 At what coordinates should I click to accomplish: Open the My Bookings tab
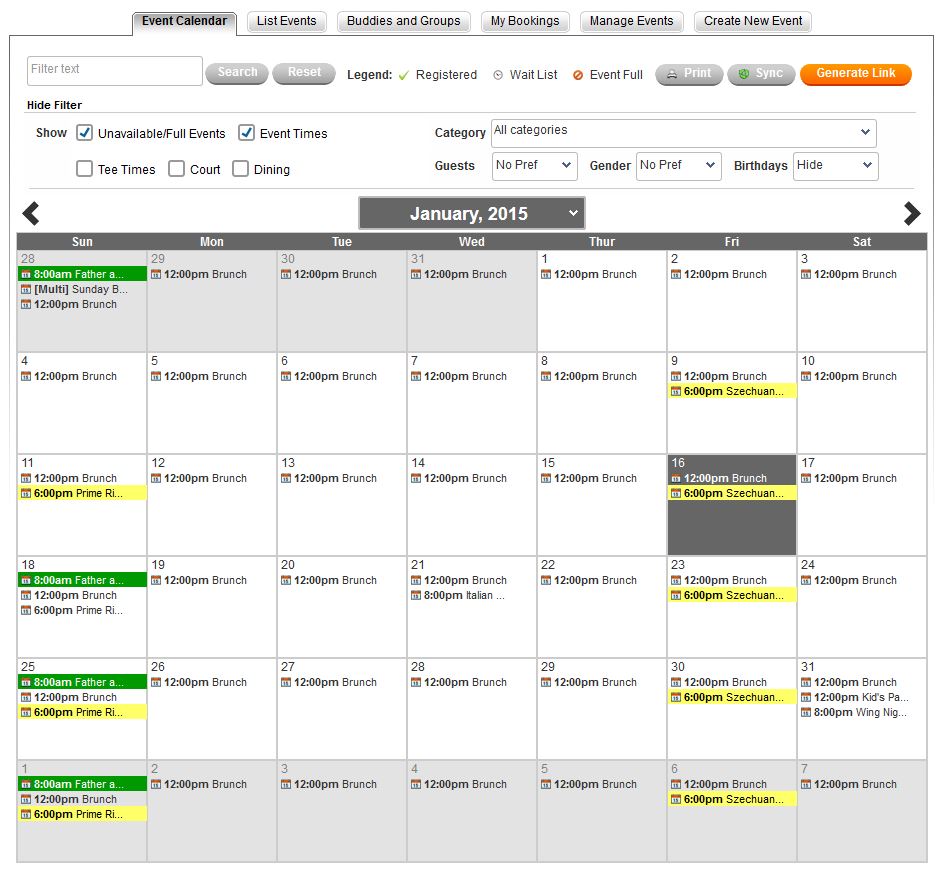point(525,21)
